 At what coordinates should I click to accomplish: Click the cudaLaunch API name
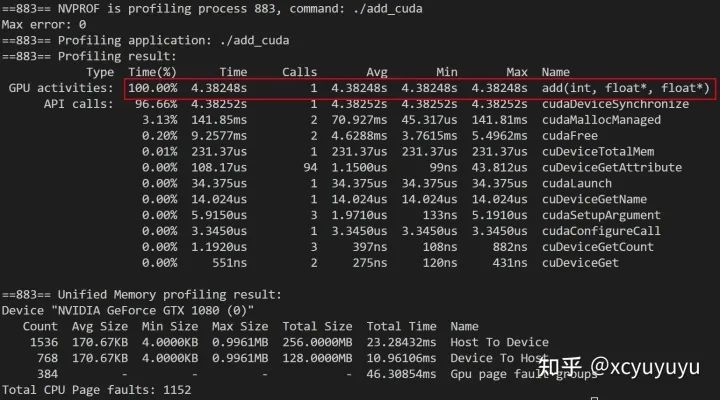tap(577, 183)
